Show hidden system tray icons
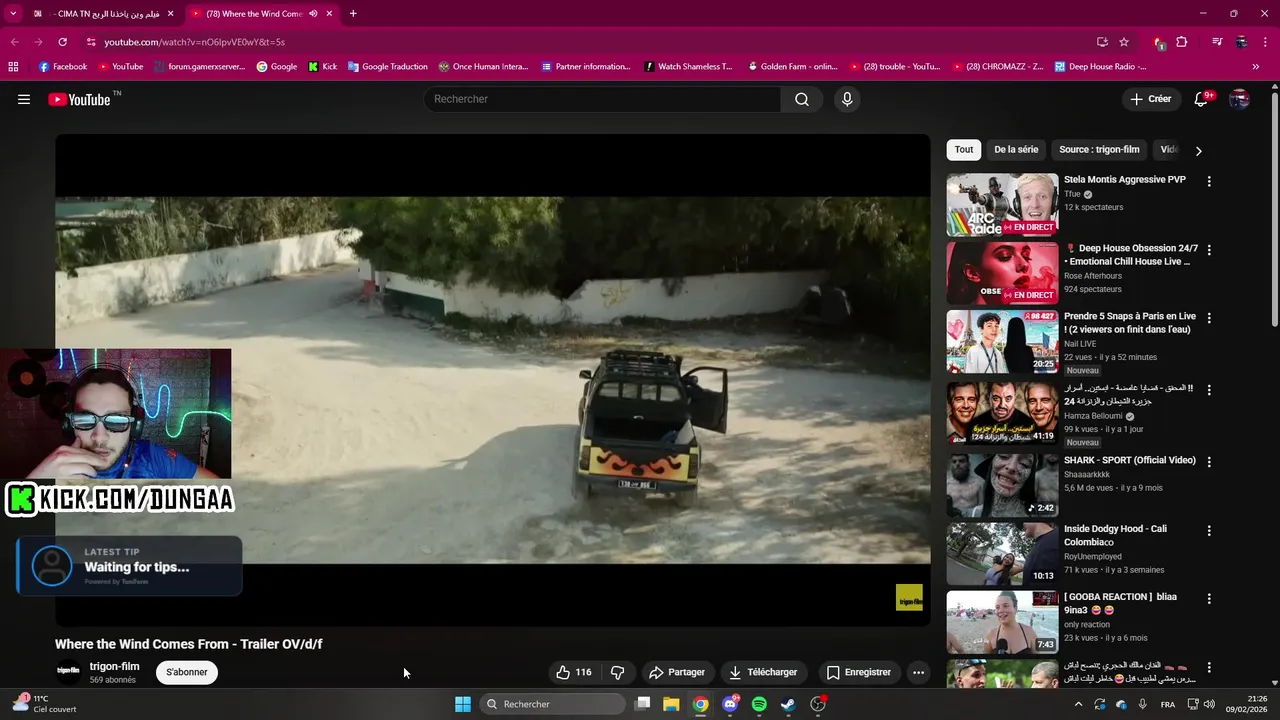 point(1078,704)
